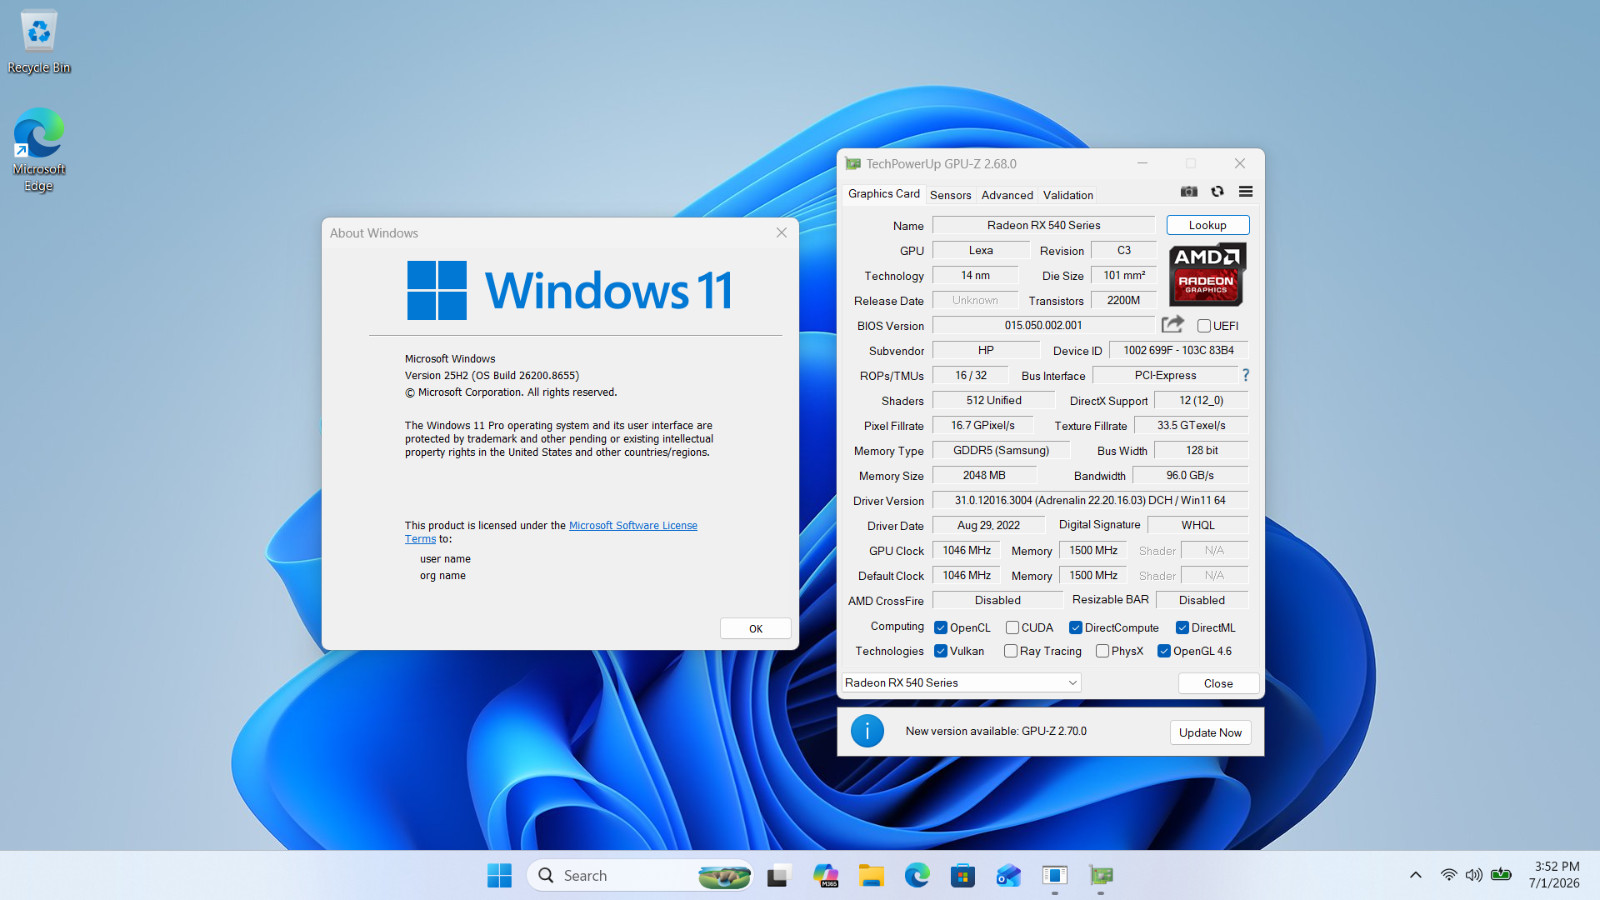Toggle the Ray Tracing checkbox
1600x900 pixels.
click(1011, 651)
